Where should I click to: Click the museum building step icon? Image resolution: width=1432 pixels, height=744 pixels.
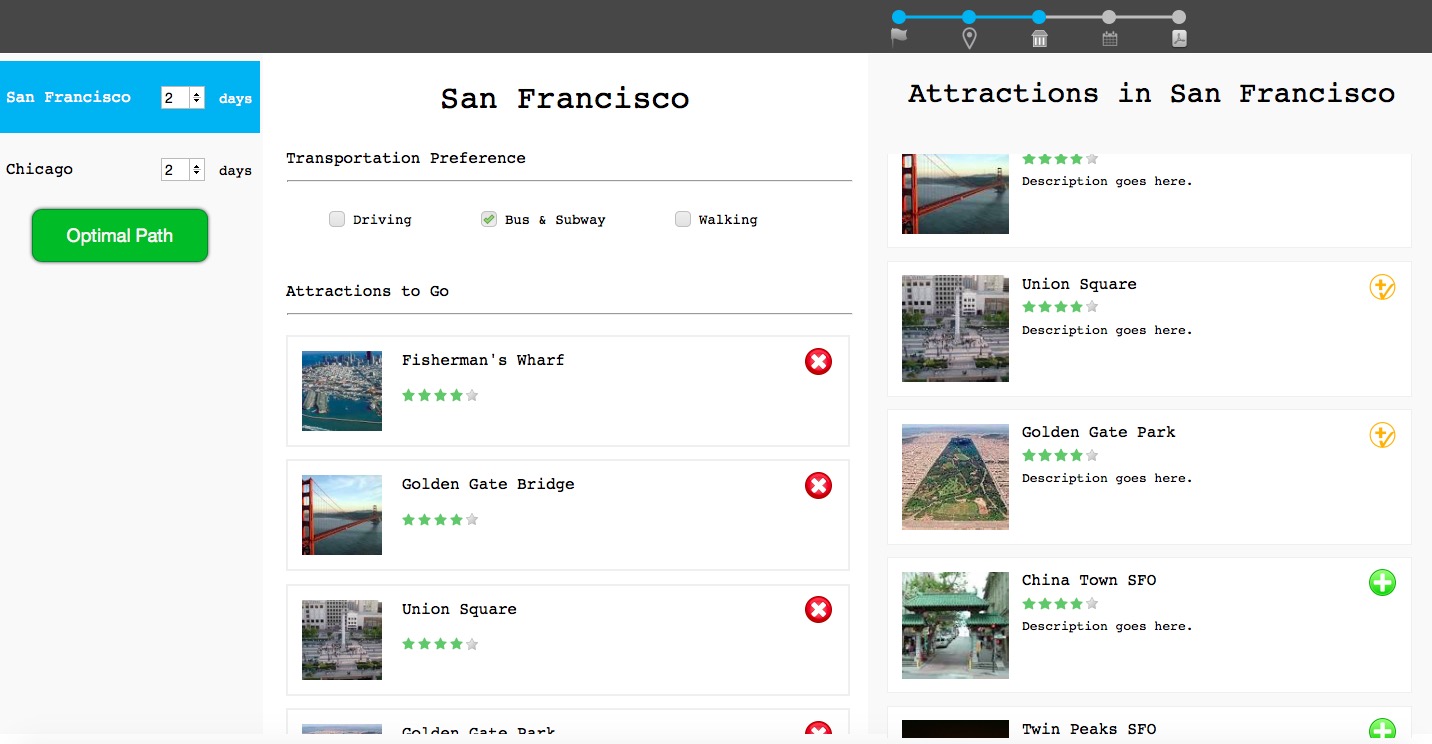[1039, 39]
